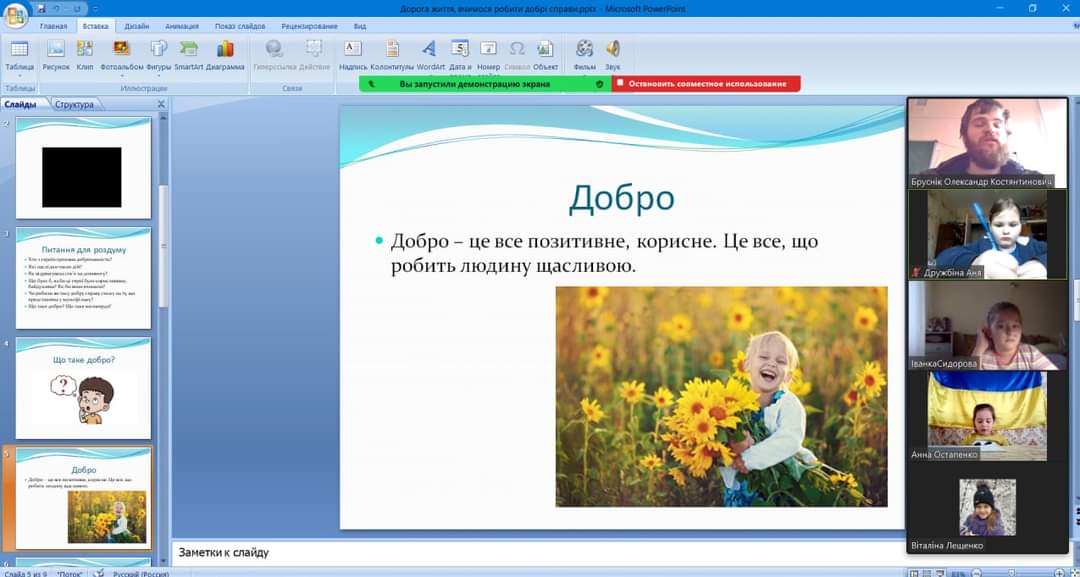Screen dimensions: 1080x577
Task: Switch to the Дизайн ribbon tab
Action: coord(136,26)
